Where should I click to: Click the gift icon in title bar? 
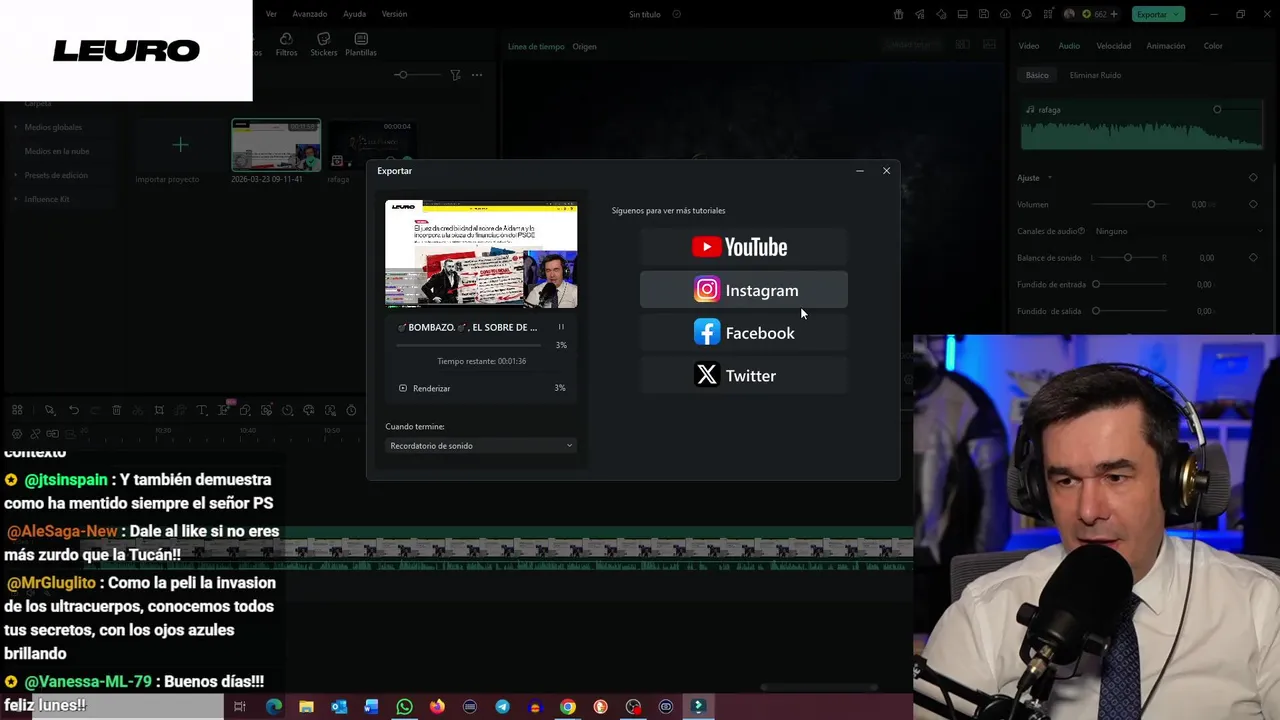tap(898, 14)
